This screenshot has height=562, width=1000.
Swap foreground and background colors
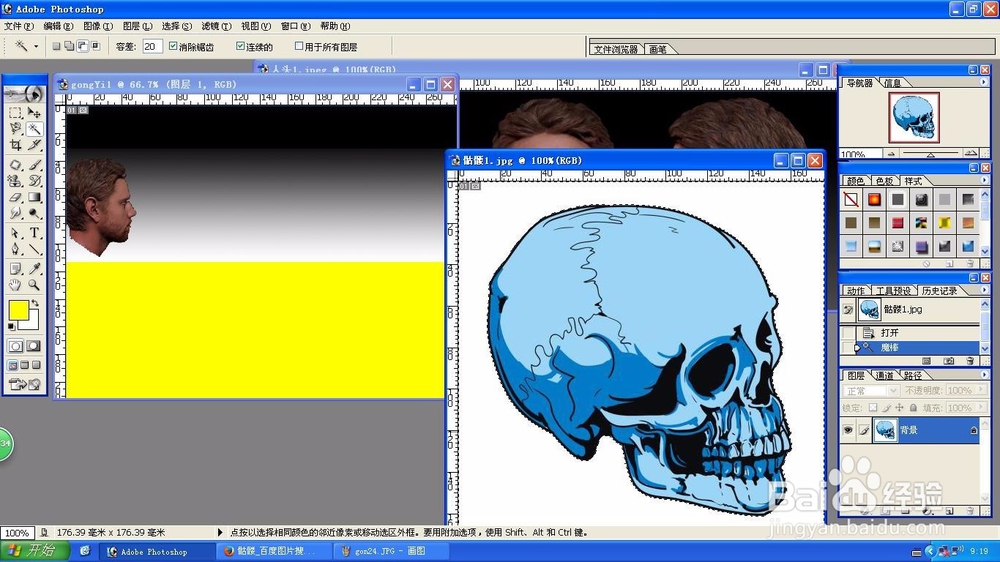pos(36,303)
